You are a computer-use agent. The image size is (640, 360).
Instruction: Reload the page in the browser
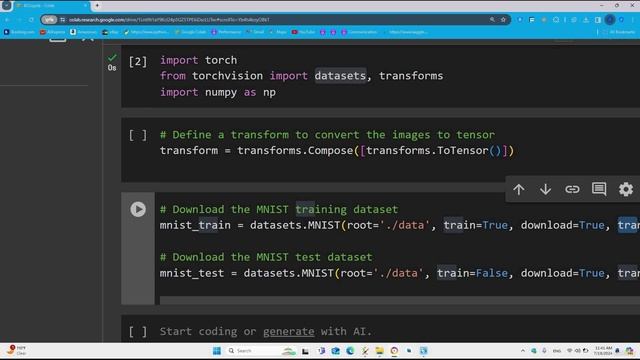(31, 20)
